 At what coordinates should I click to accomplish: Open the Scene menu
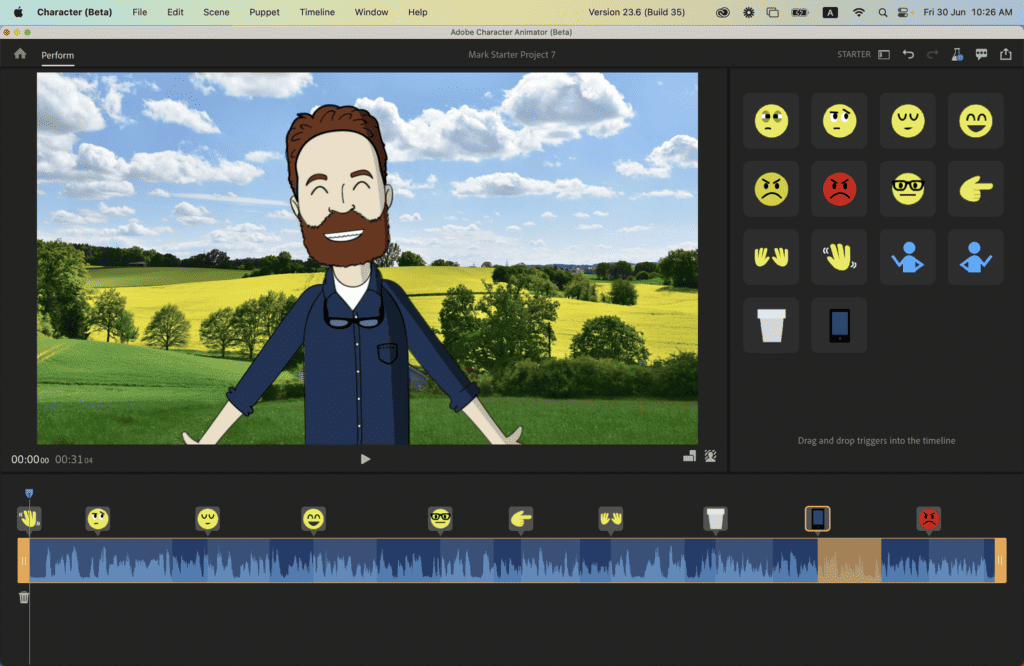pos(216,12)
